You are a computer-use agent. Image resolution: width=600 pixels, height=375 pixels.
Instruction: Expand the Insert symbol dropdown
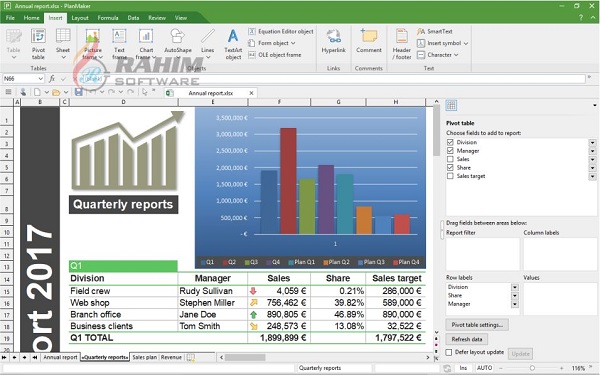466,43
